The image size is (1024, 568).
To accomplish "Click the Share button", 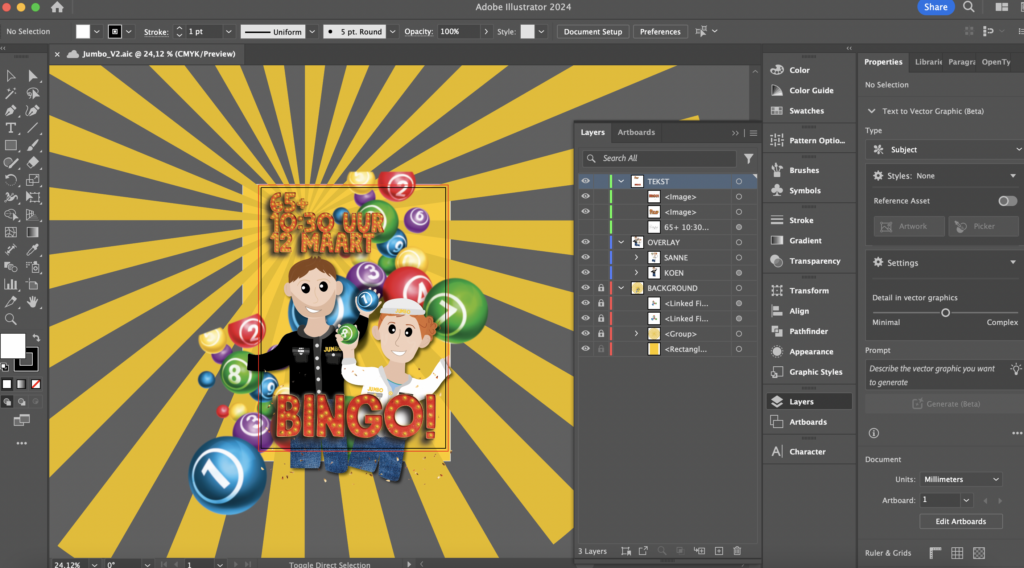I will (935, 7).
